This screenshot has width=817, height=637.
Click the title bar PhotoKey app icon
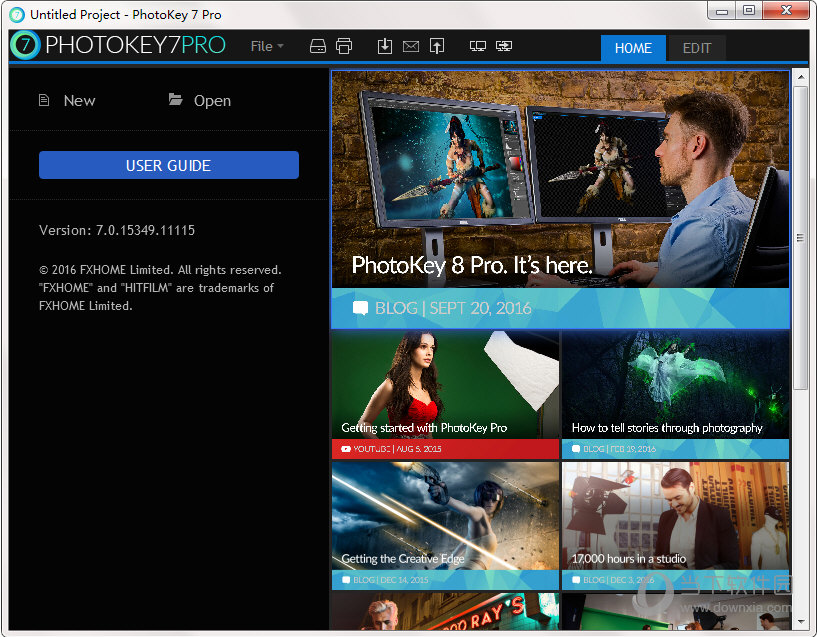[17, 15]
